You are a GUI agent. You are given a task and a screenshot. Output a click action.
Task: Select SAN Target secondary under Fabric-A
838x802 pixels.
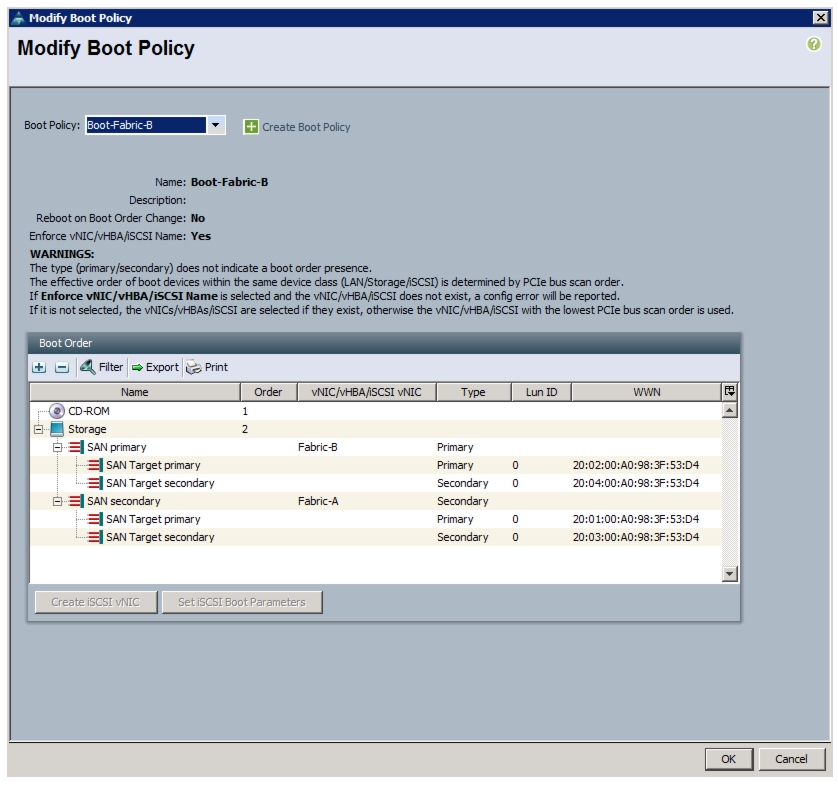pos(376,537)
